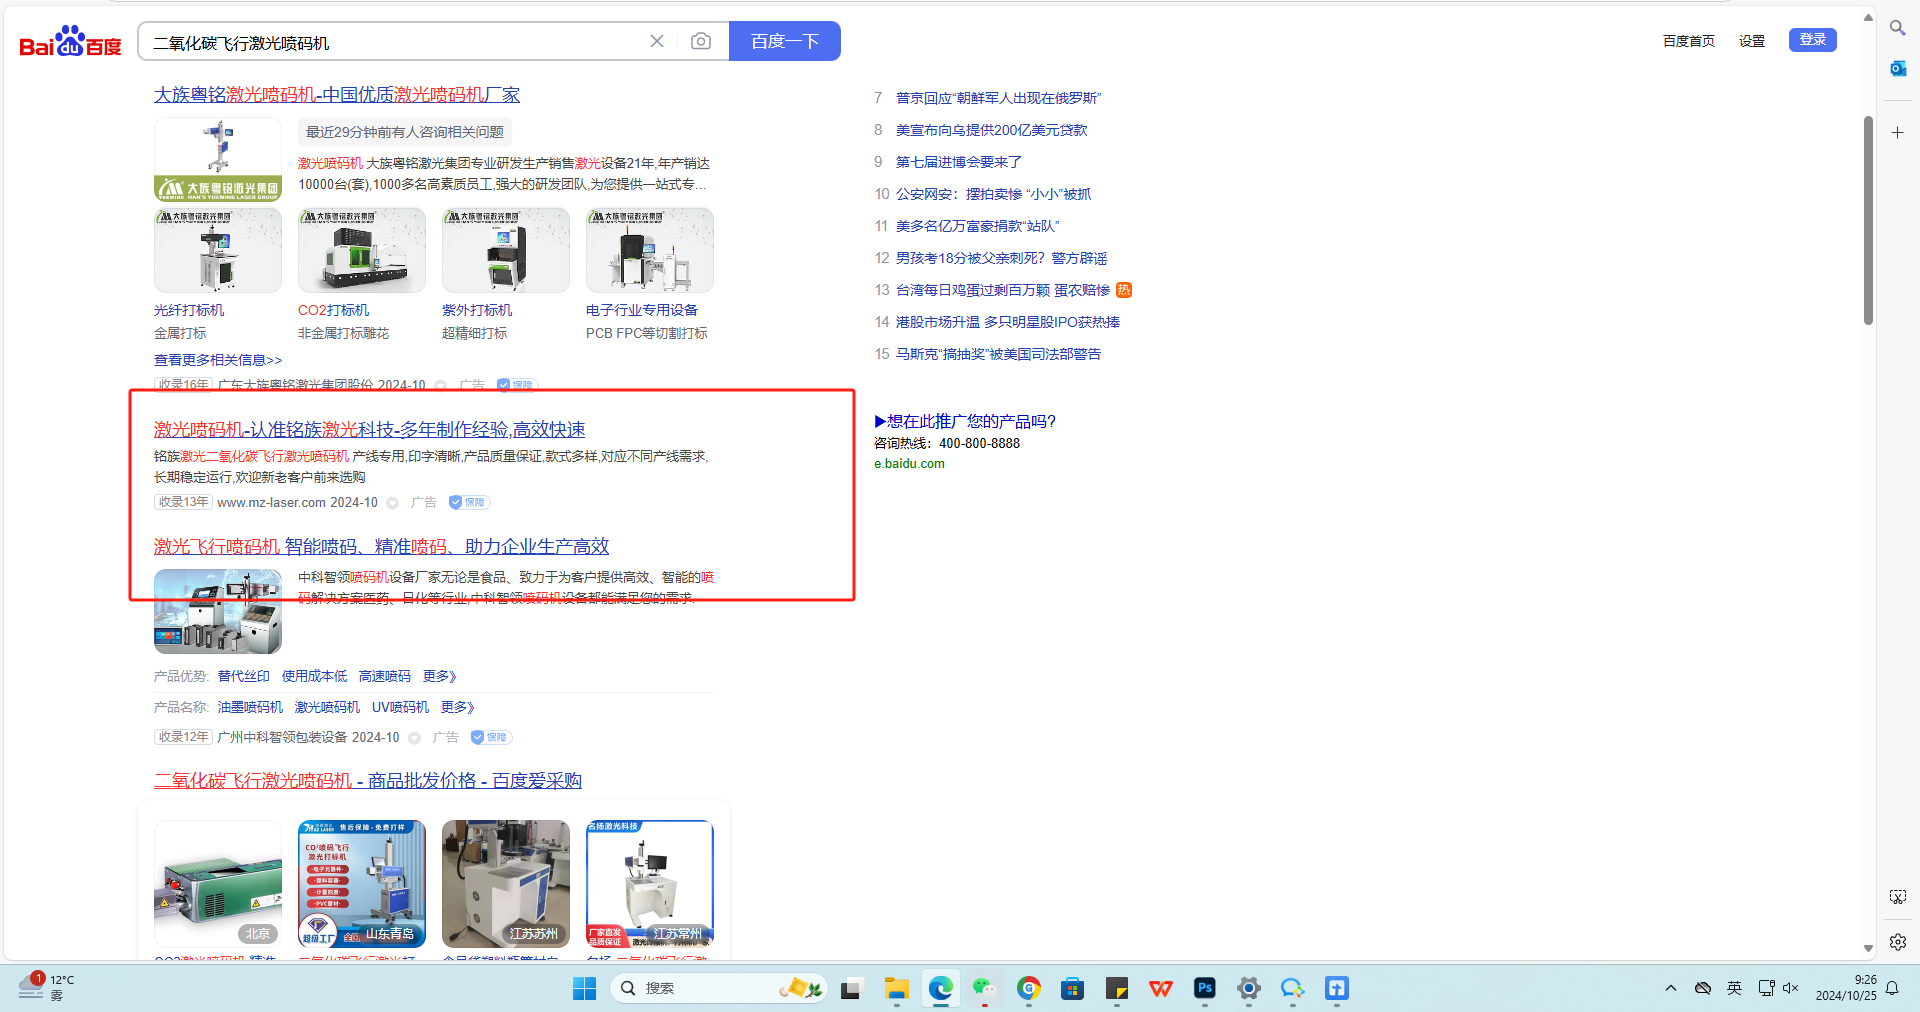
Task: Open the UV喷码机 product link
Action: (400, 707)
